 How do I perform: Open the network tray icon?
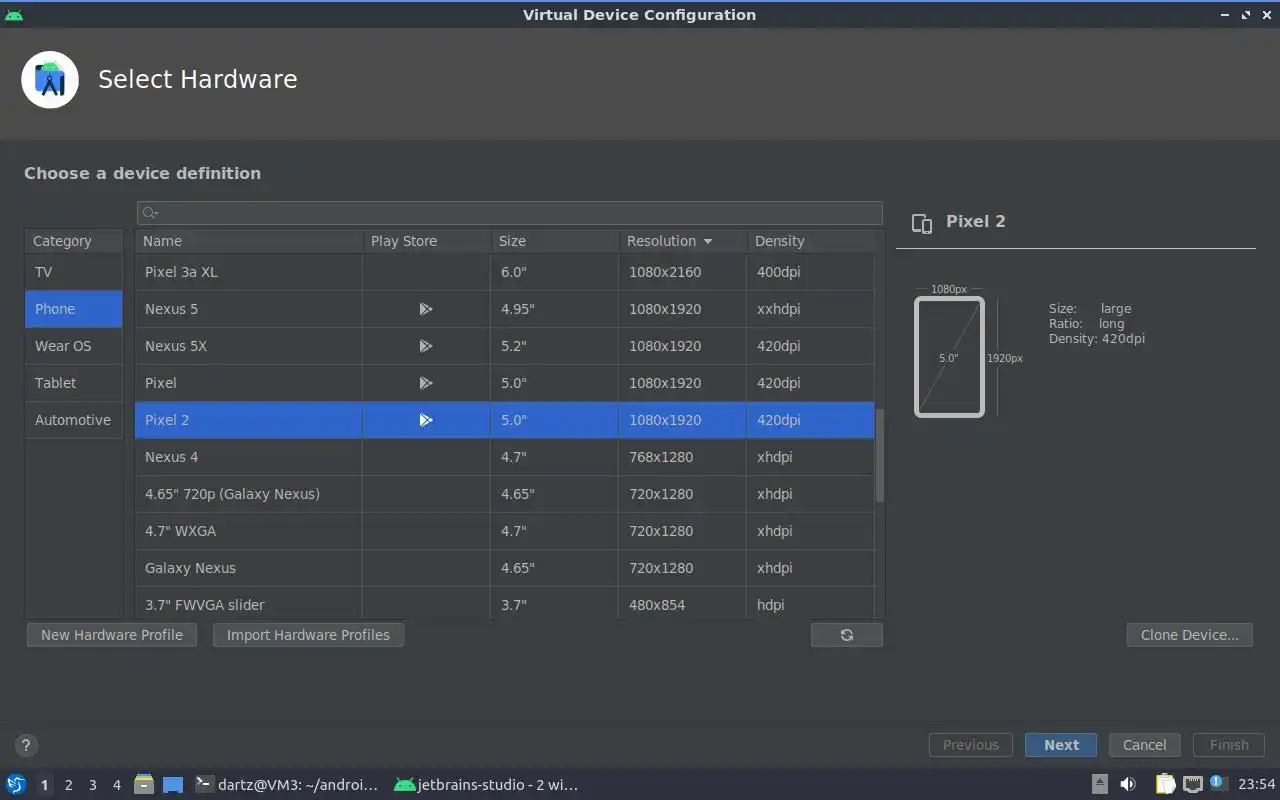(1193, 785)
